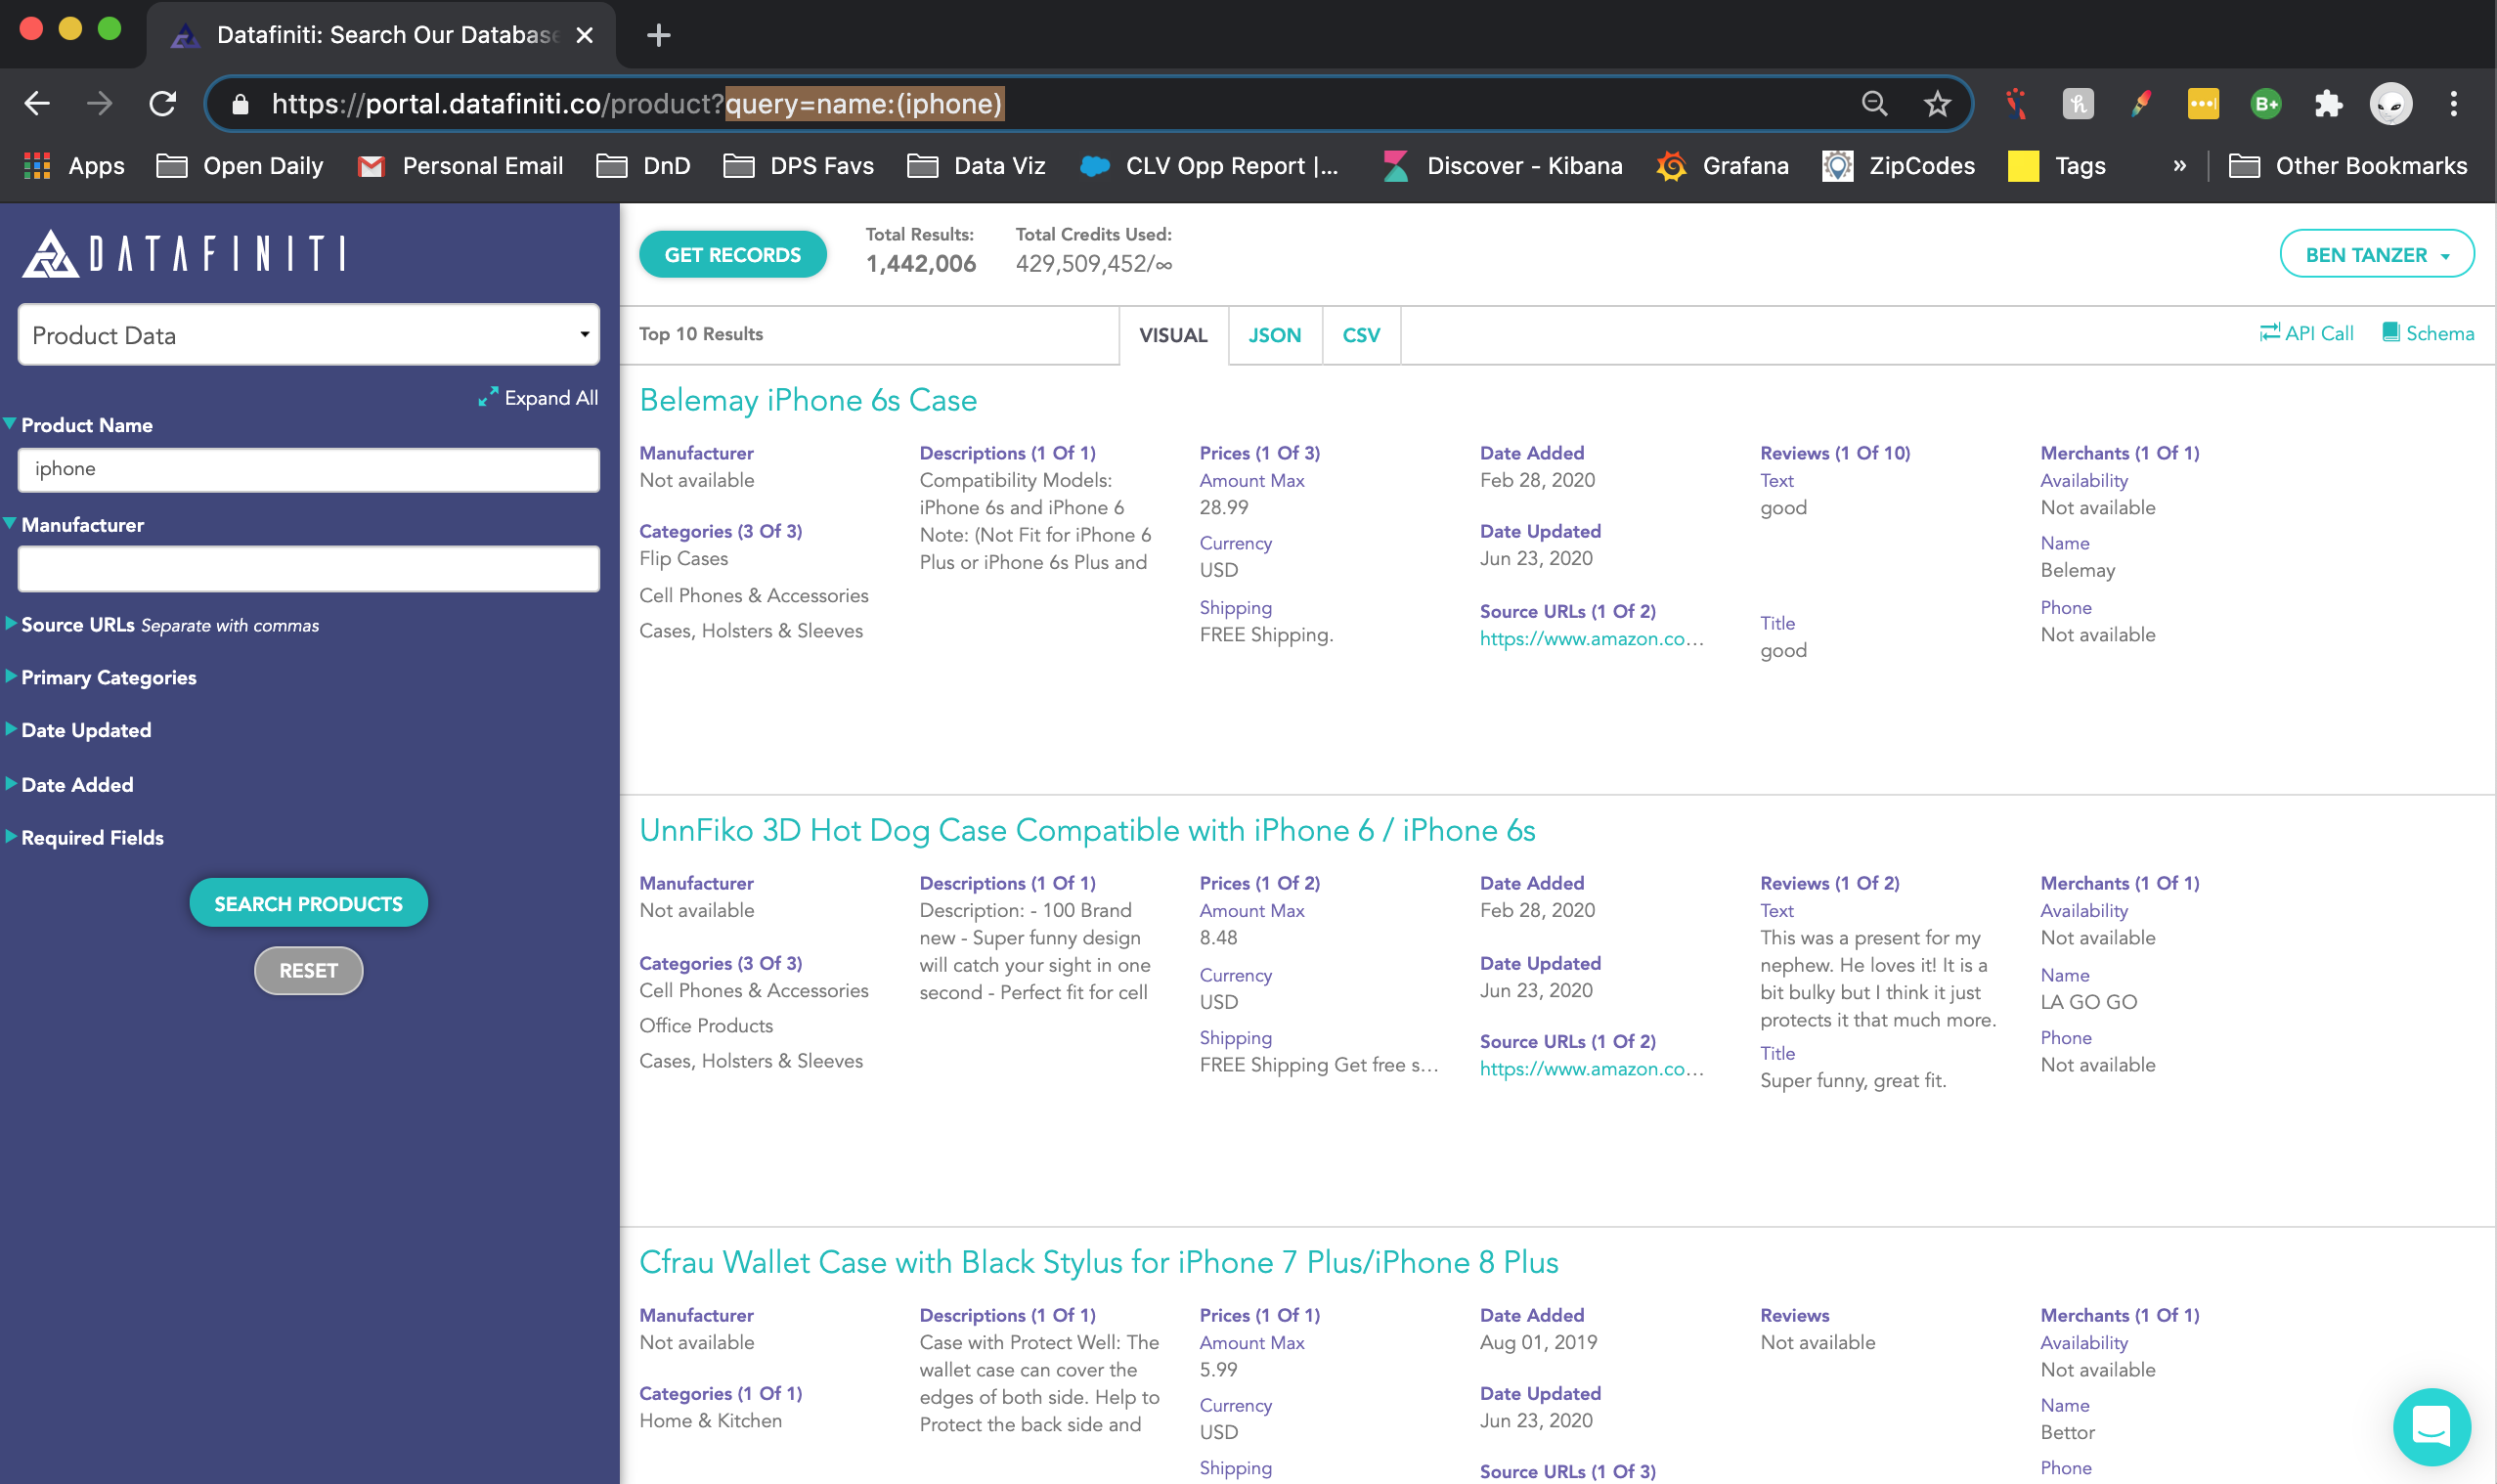The height and width of the screenshot is (1484, 2497).
Task: Open the browser Extensions puzzle icon
Action: pos(2328,104)
